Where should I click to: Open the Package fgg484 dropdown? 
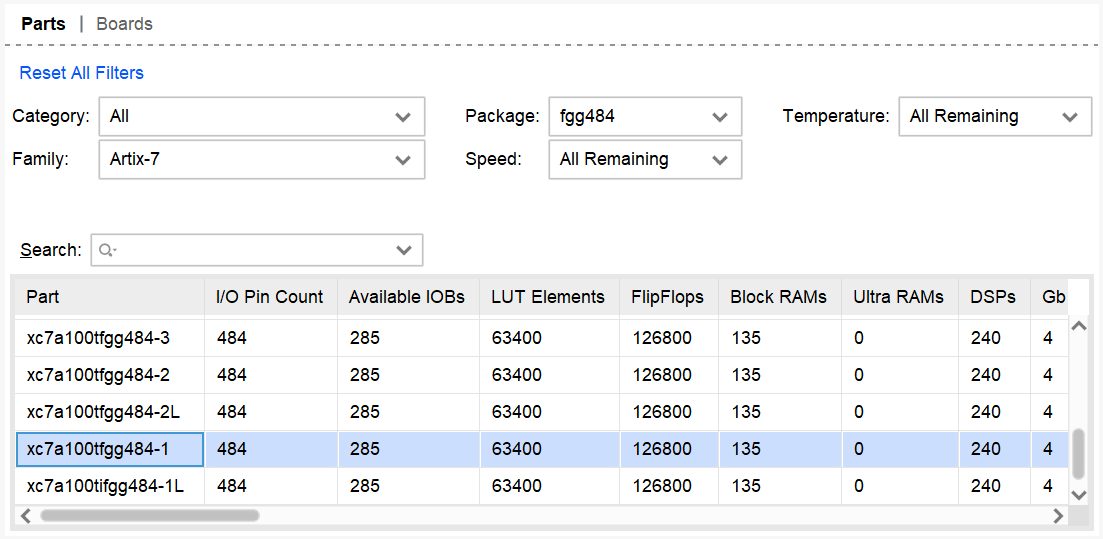(x=645, y=117)
